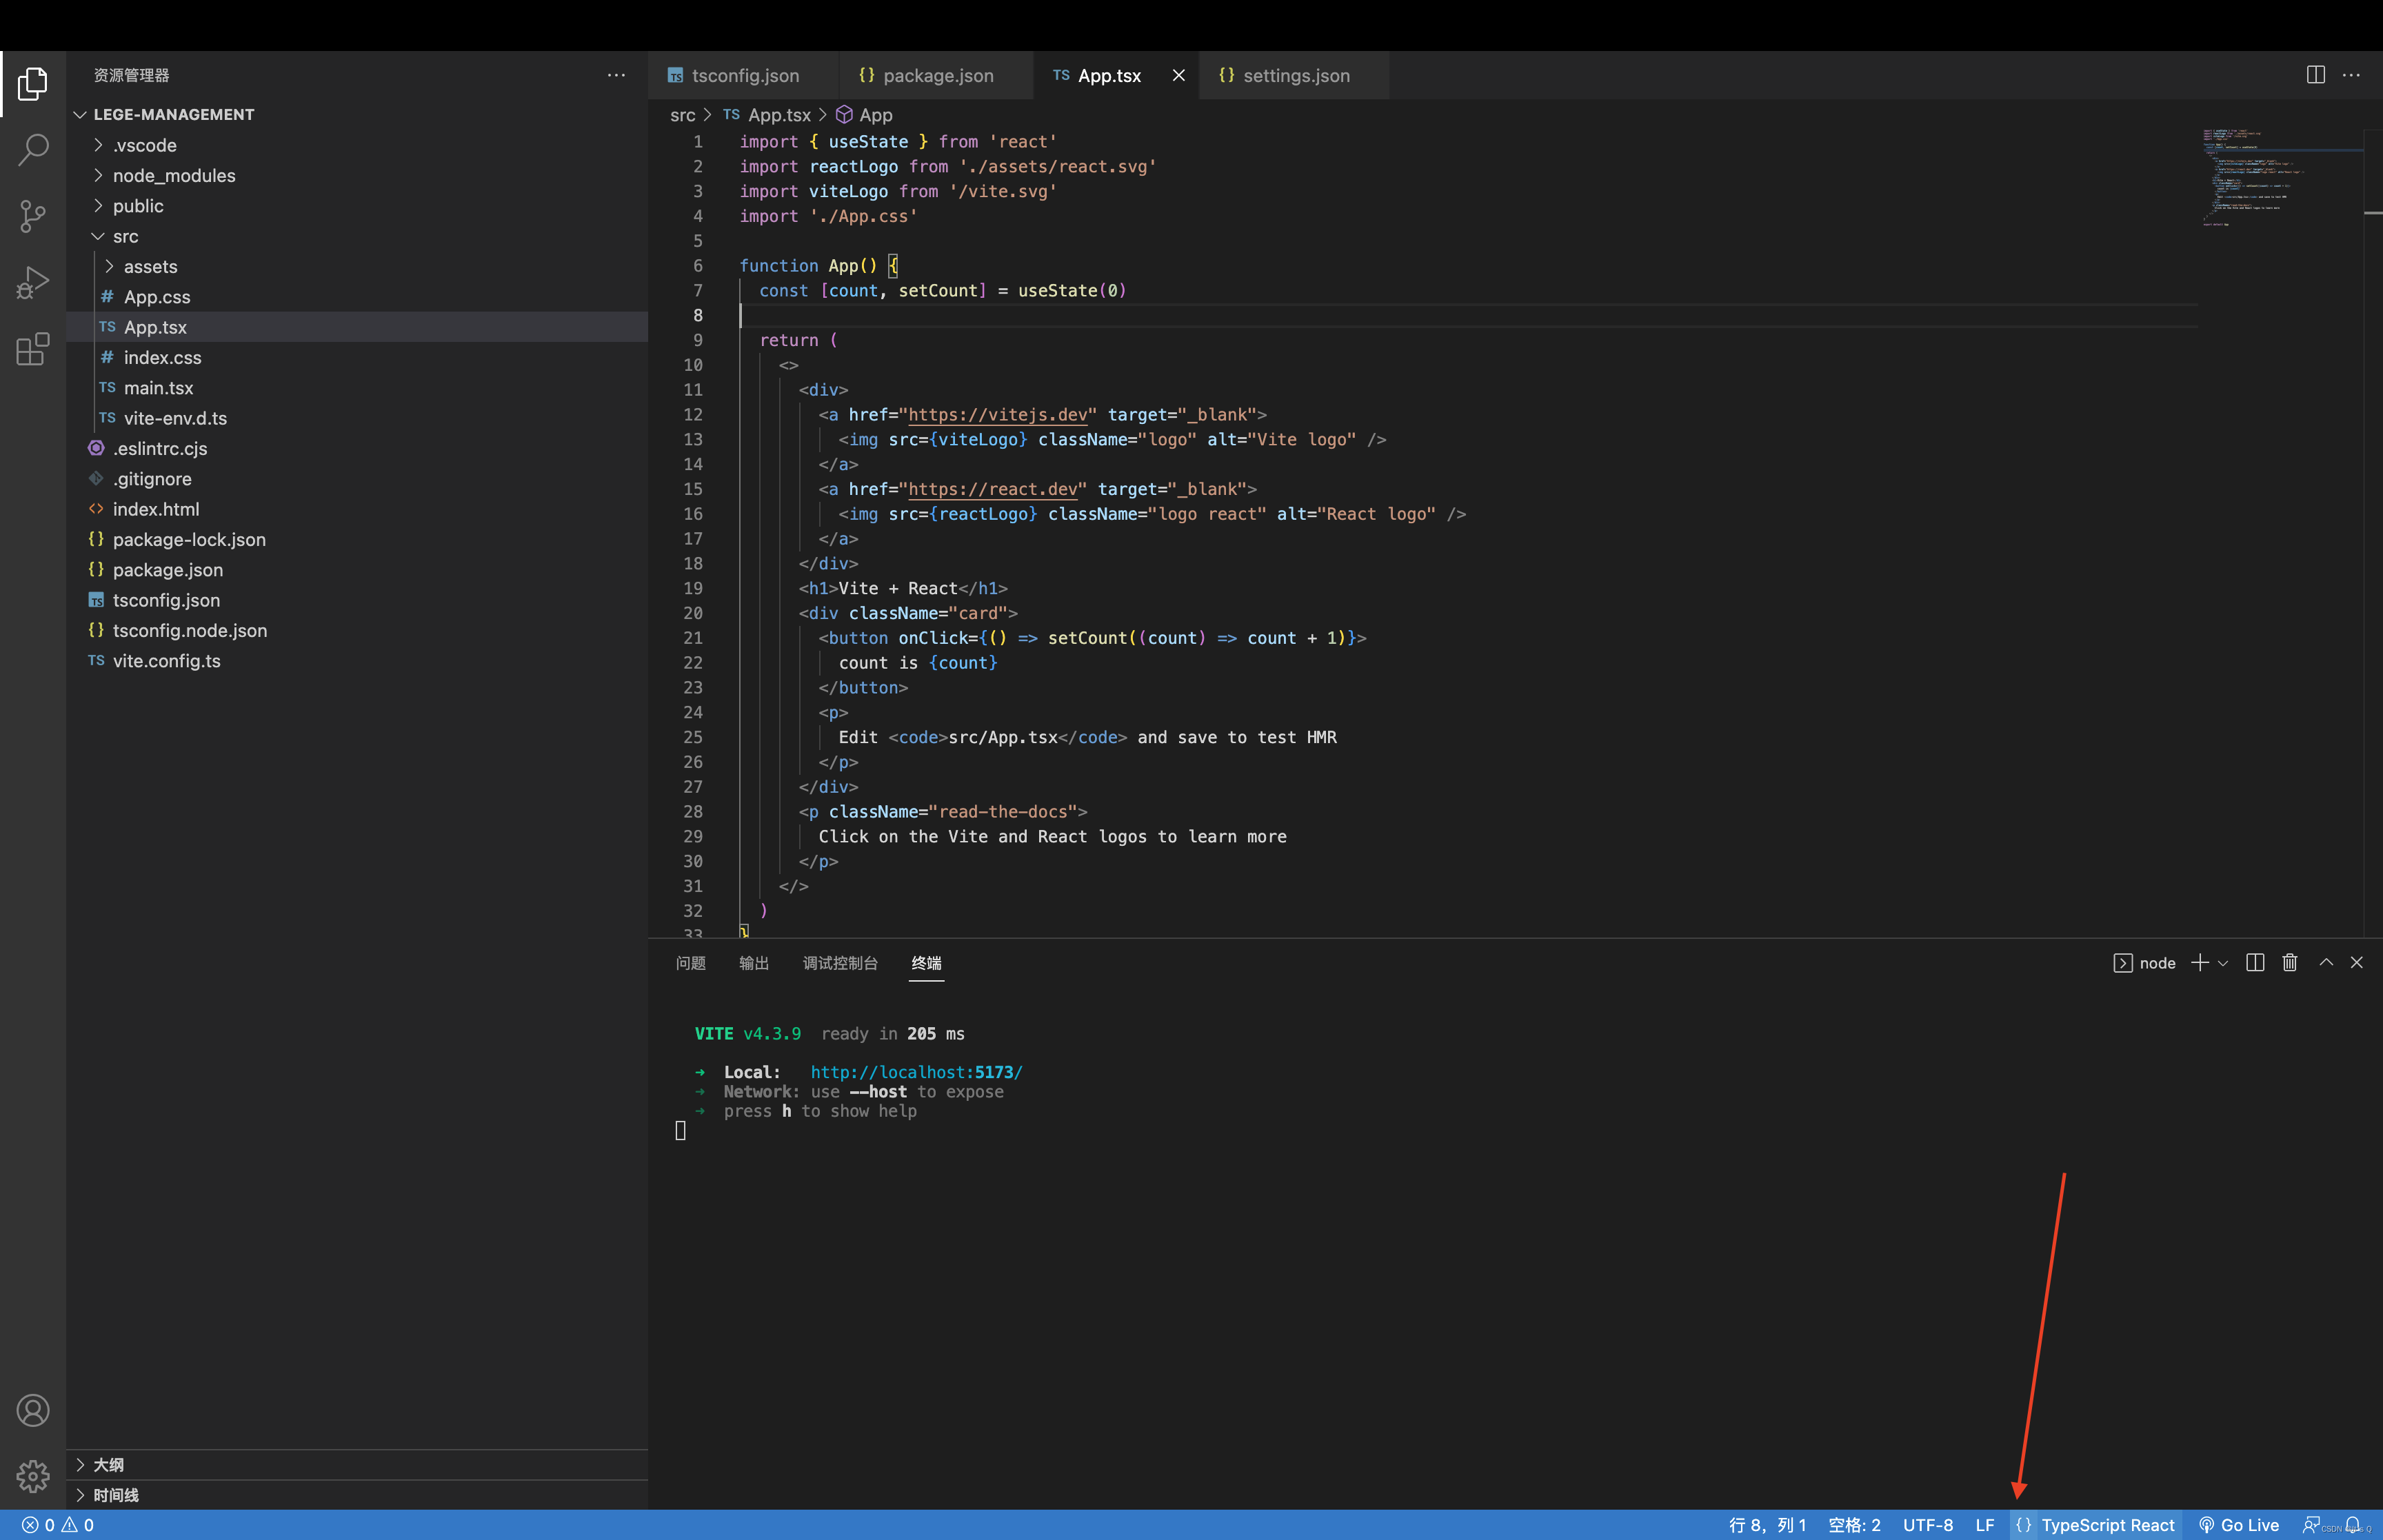Open editor more actions menu
The height and width of the screenshot is (1540, 2383).
pyautogui.click(x=2351, y=75)
